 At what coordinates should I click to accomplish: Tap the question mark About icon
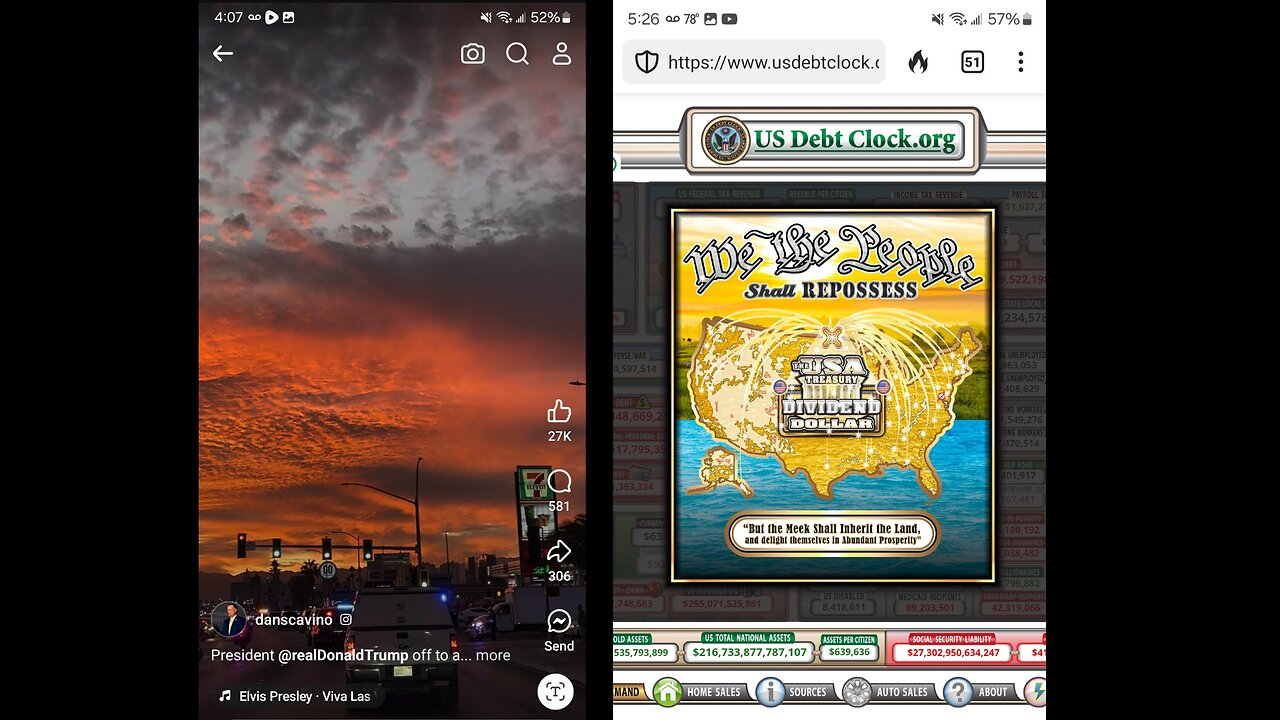coord(958,692)
